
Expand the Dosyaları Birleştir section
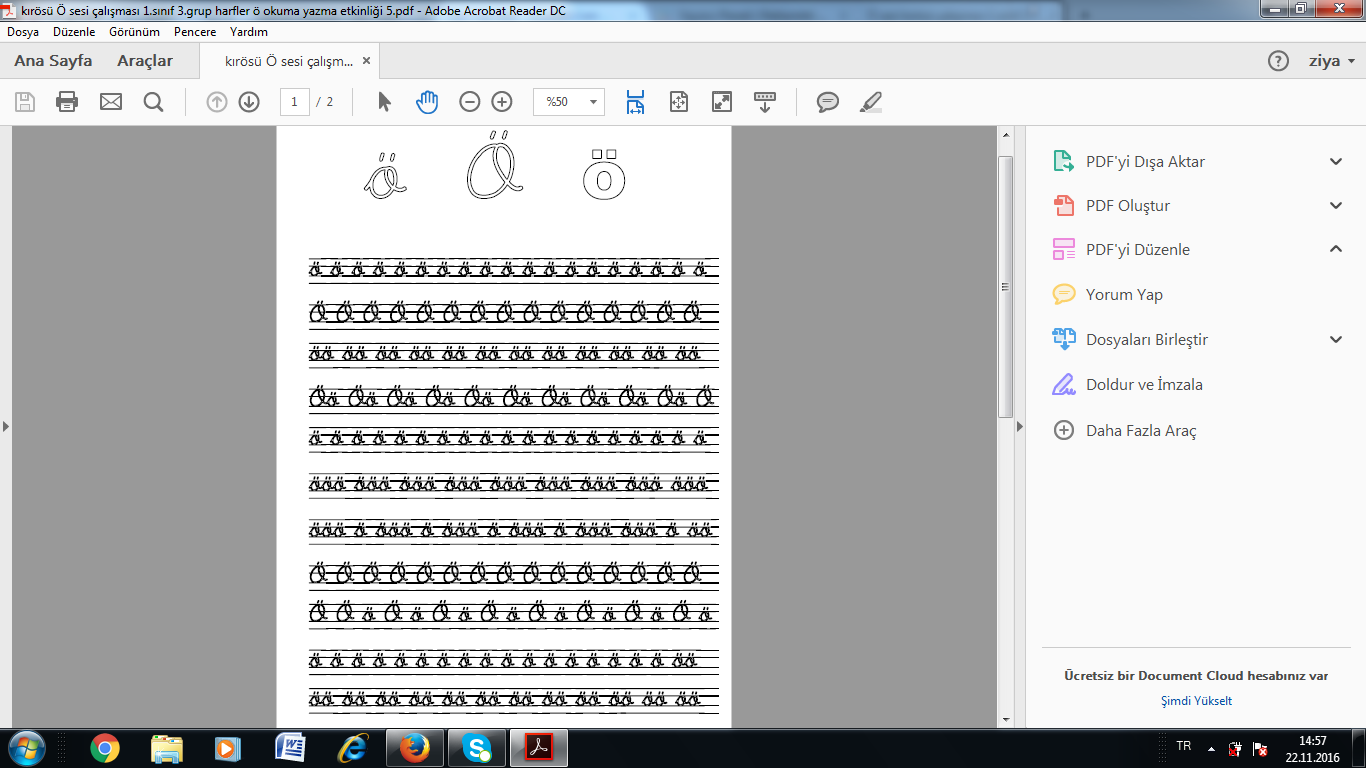coord(1336,340)
